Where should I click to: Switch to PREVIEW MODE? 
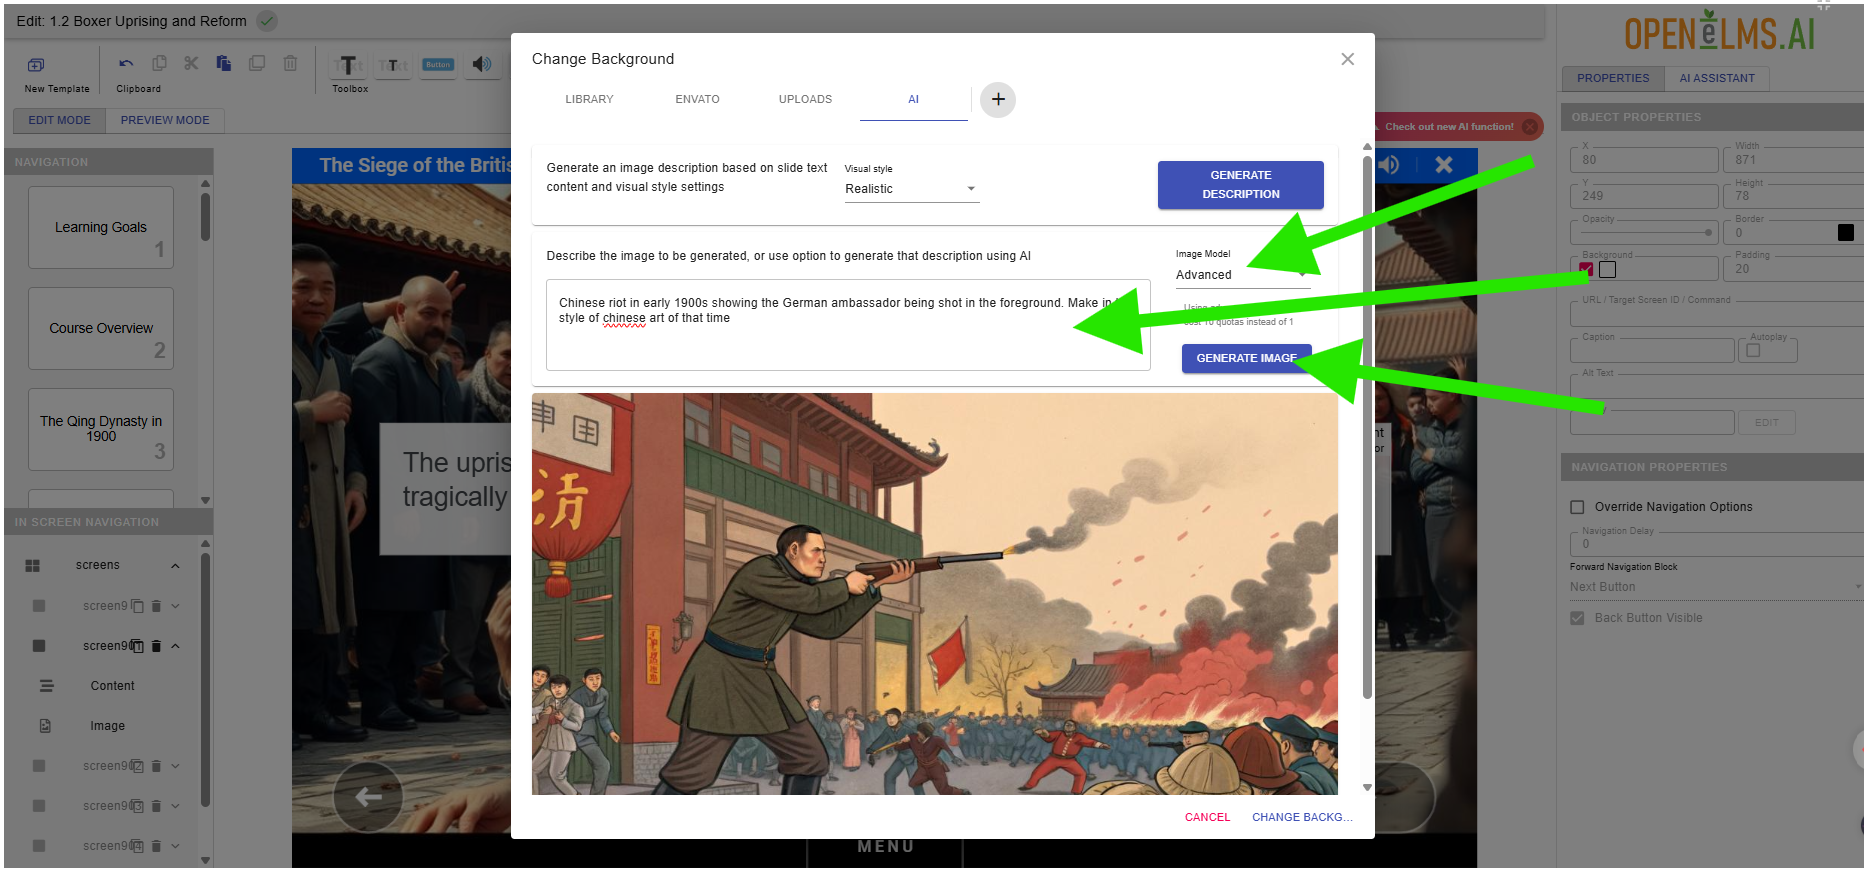pyautogui.click(x=165, y=120)
